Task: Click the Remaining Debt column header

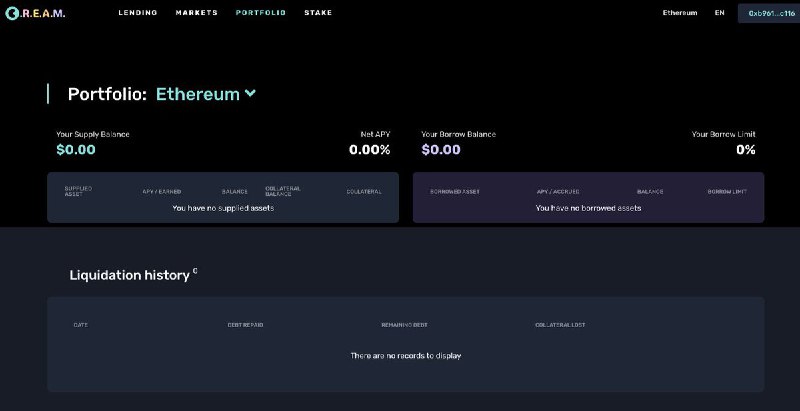Action: (405, 325)
